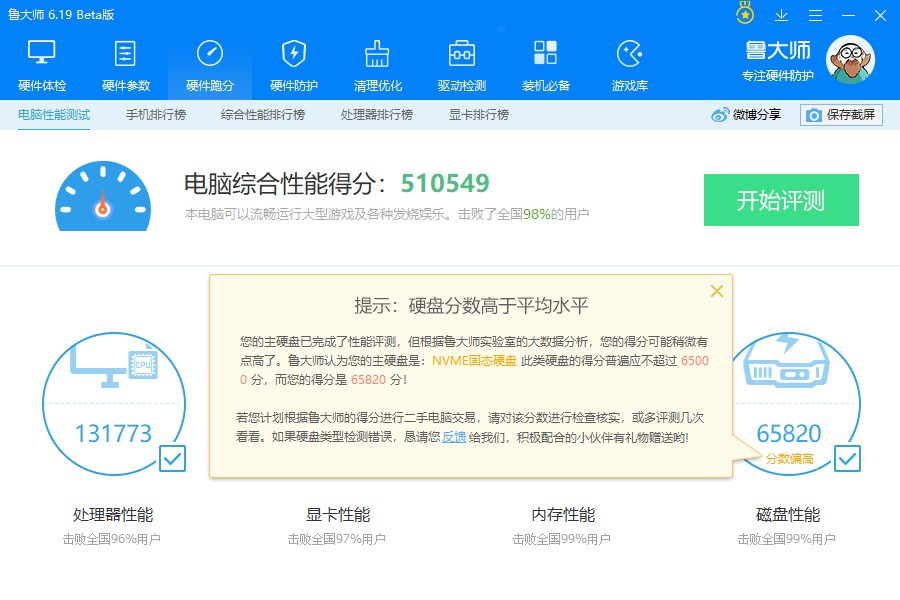900x600 pixels.
Task: Click disk score 65820 in circle
Action: [789, 433]
